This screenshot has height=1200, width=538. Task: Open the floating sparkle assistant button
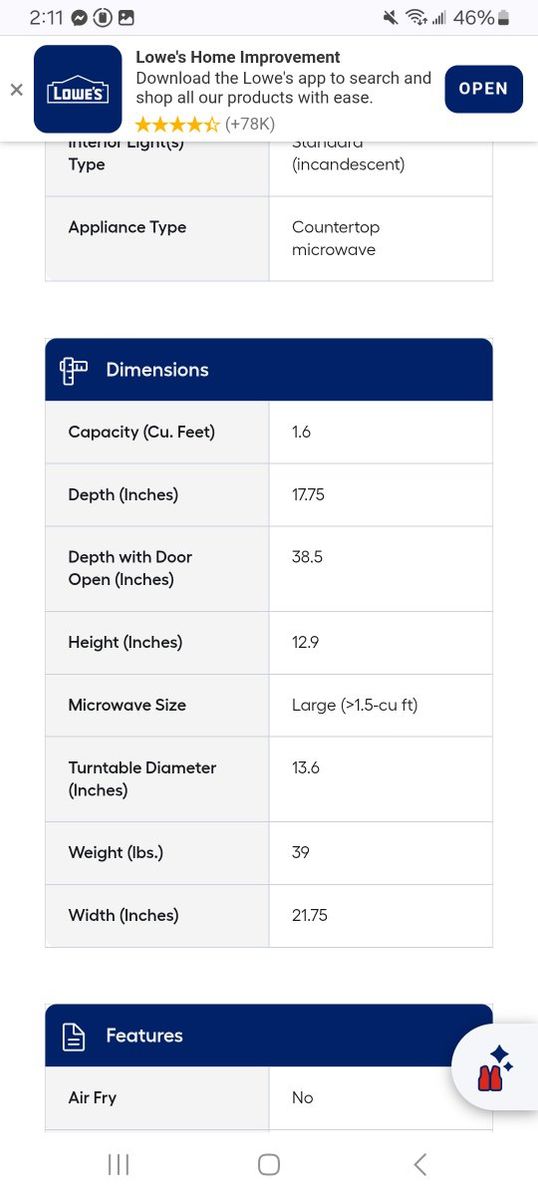coord(495,1069)
